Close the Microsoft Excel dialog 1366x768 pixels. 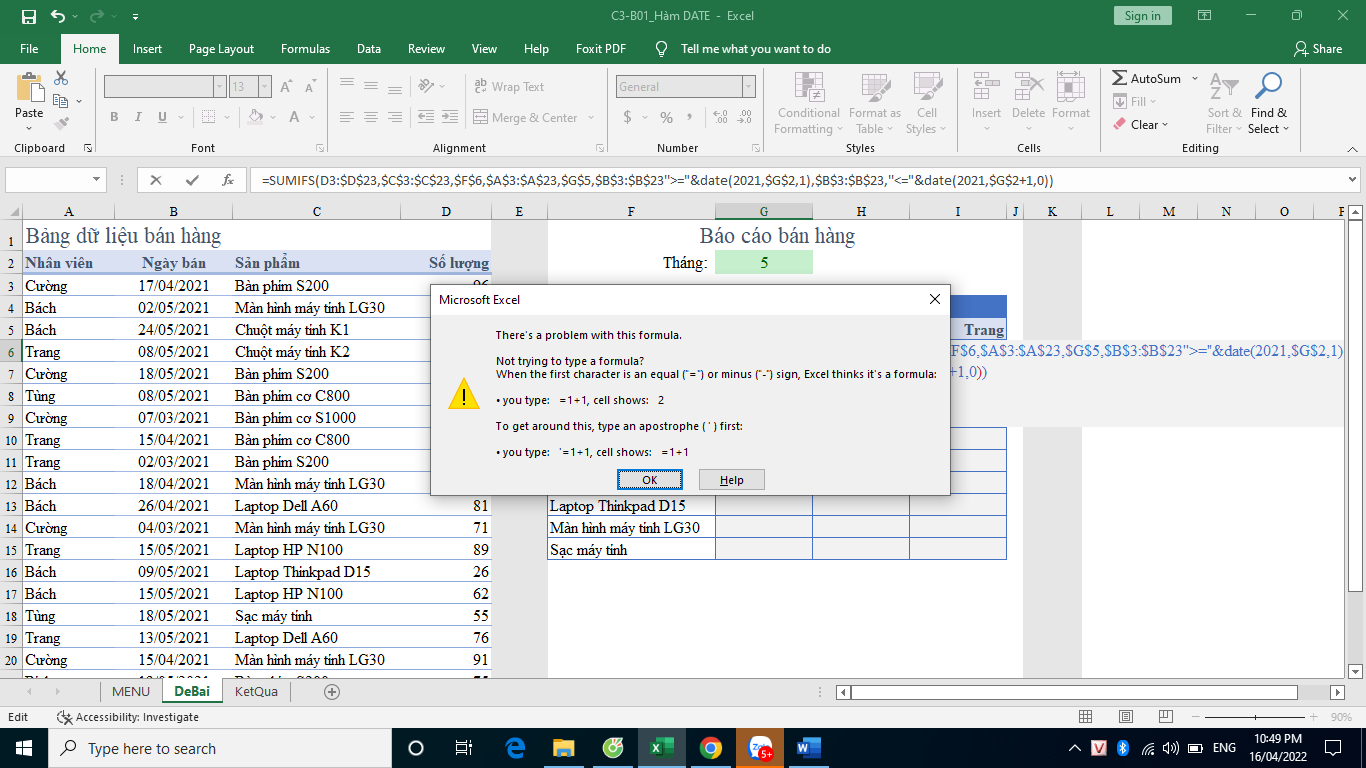coord(934,299)
